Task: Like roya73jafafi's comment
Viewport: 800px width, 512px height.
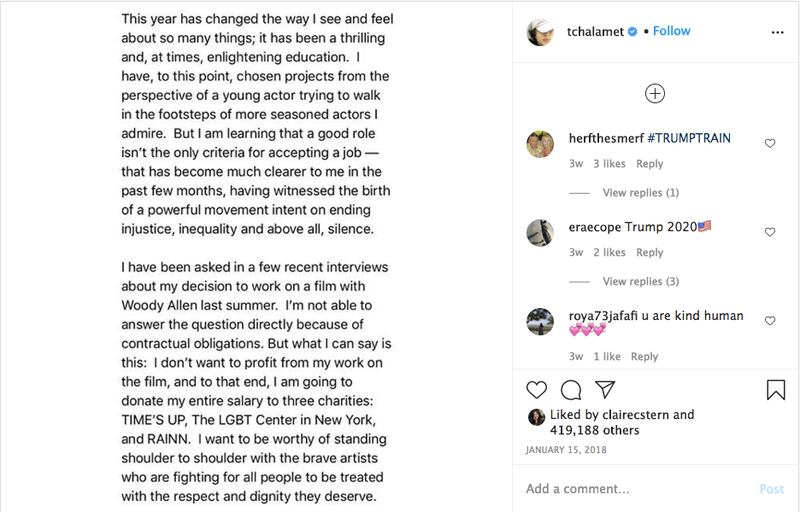Action: tap(770, 321)
